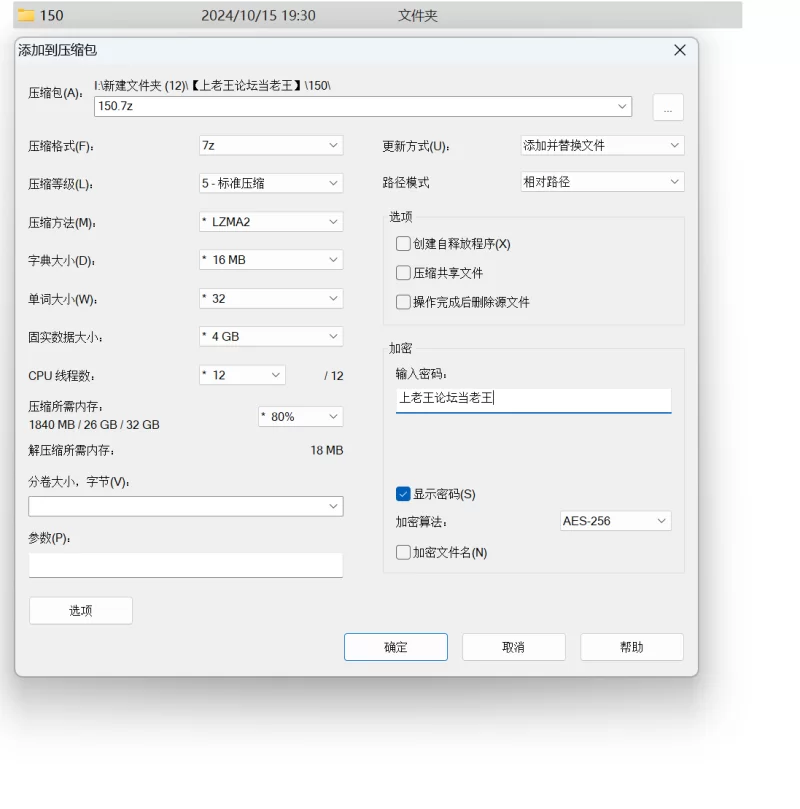800x809 pixels.
Task: Click the 18 MB decompression memory value
Action: pyautogui.click(x=326, y=450)
